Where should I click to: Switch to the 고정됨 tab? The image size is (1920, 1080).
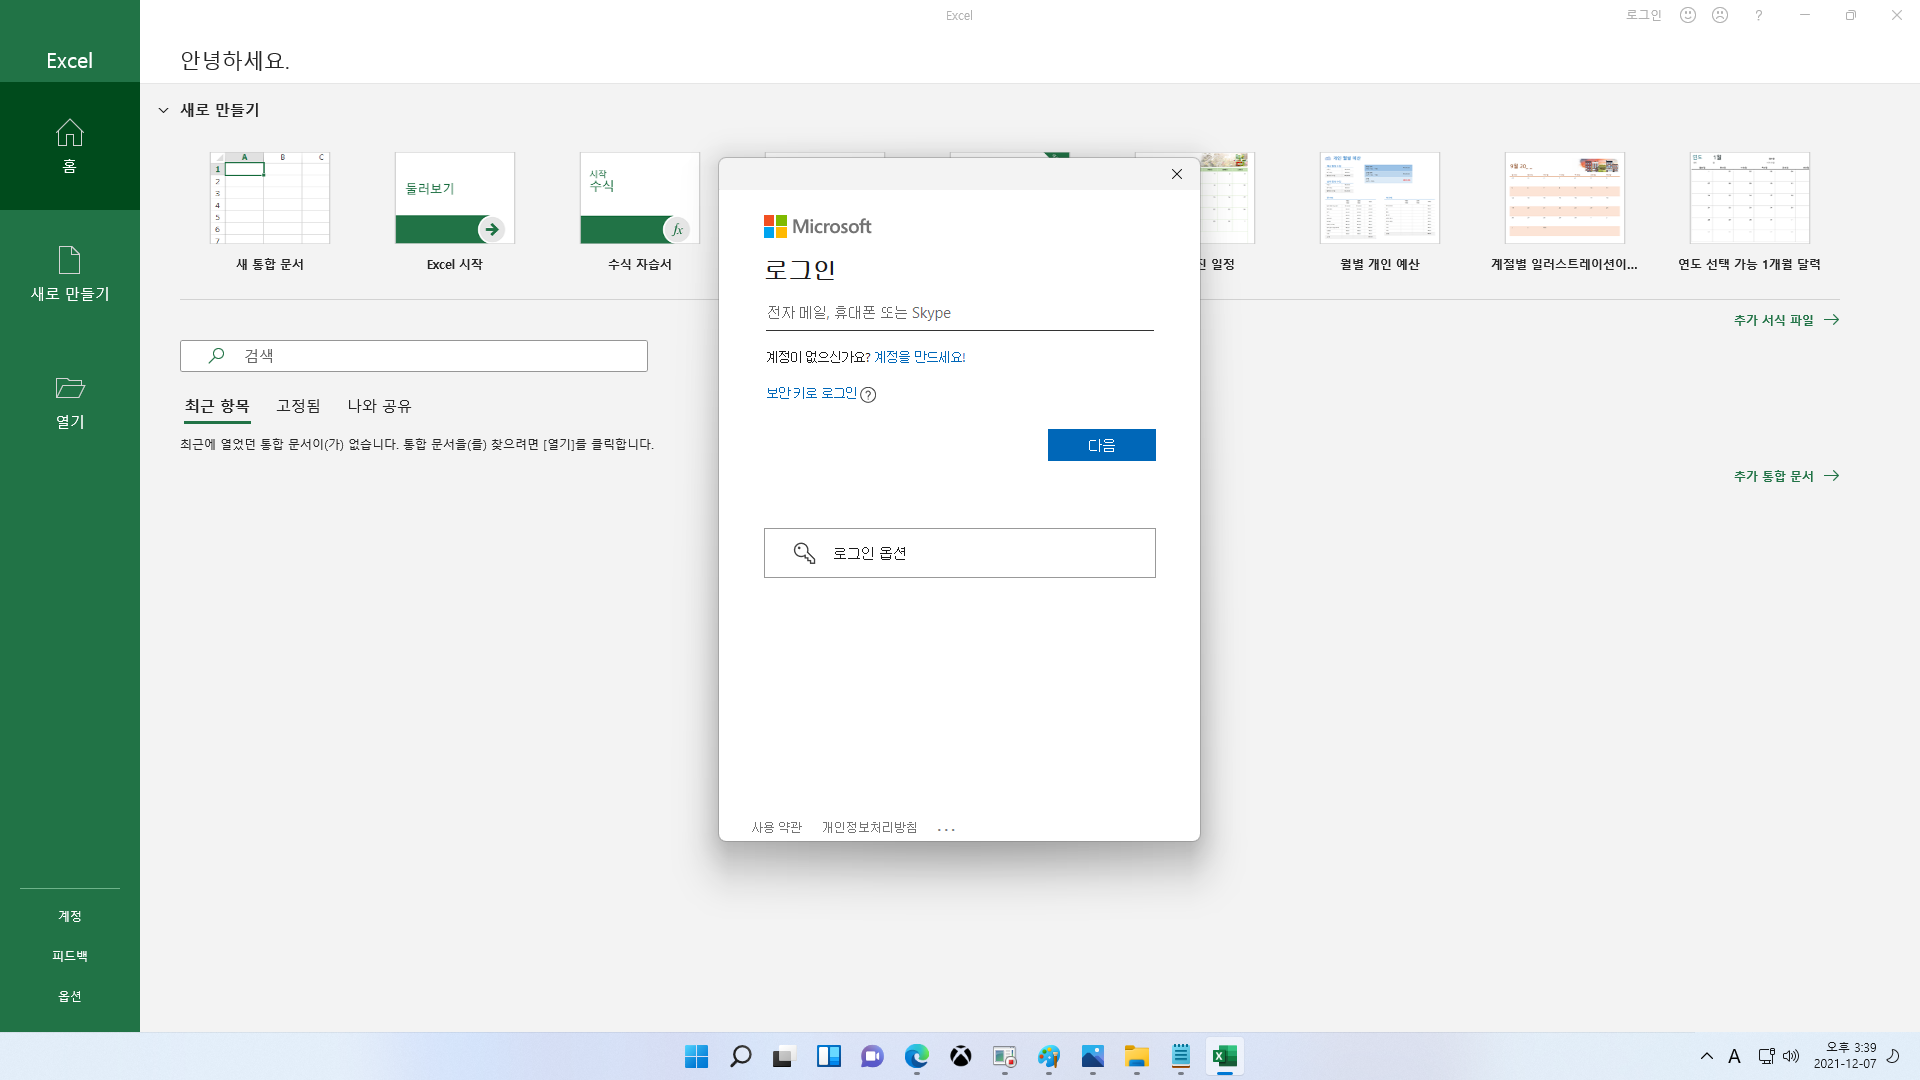298,406
